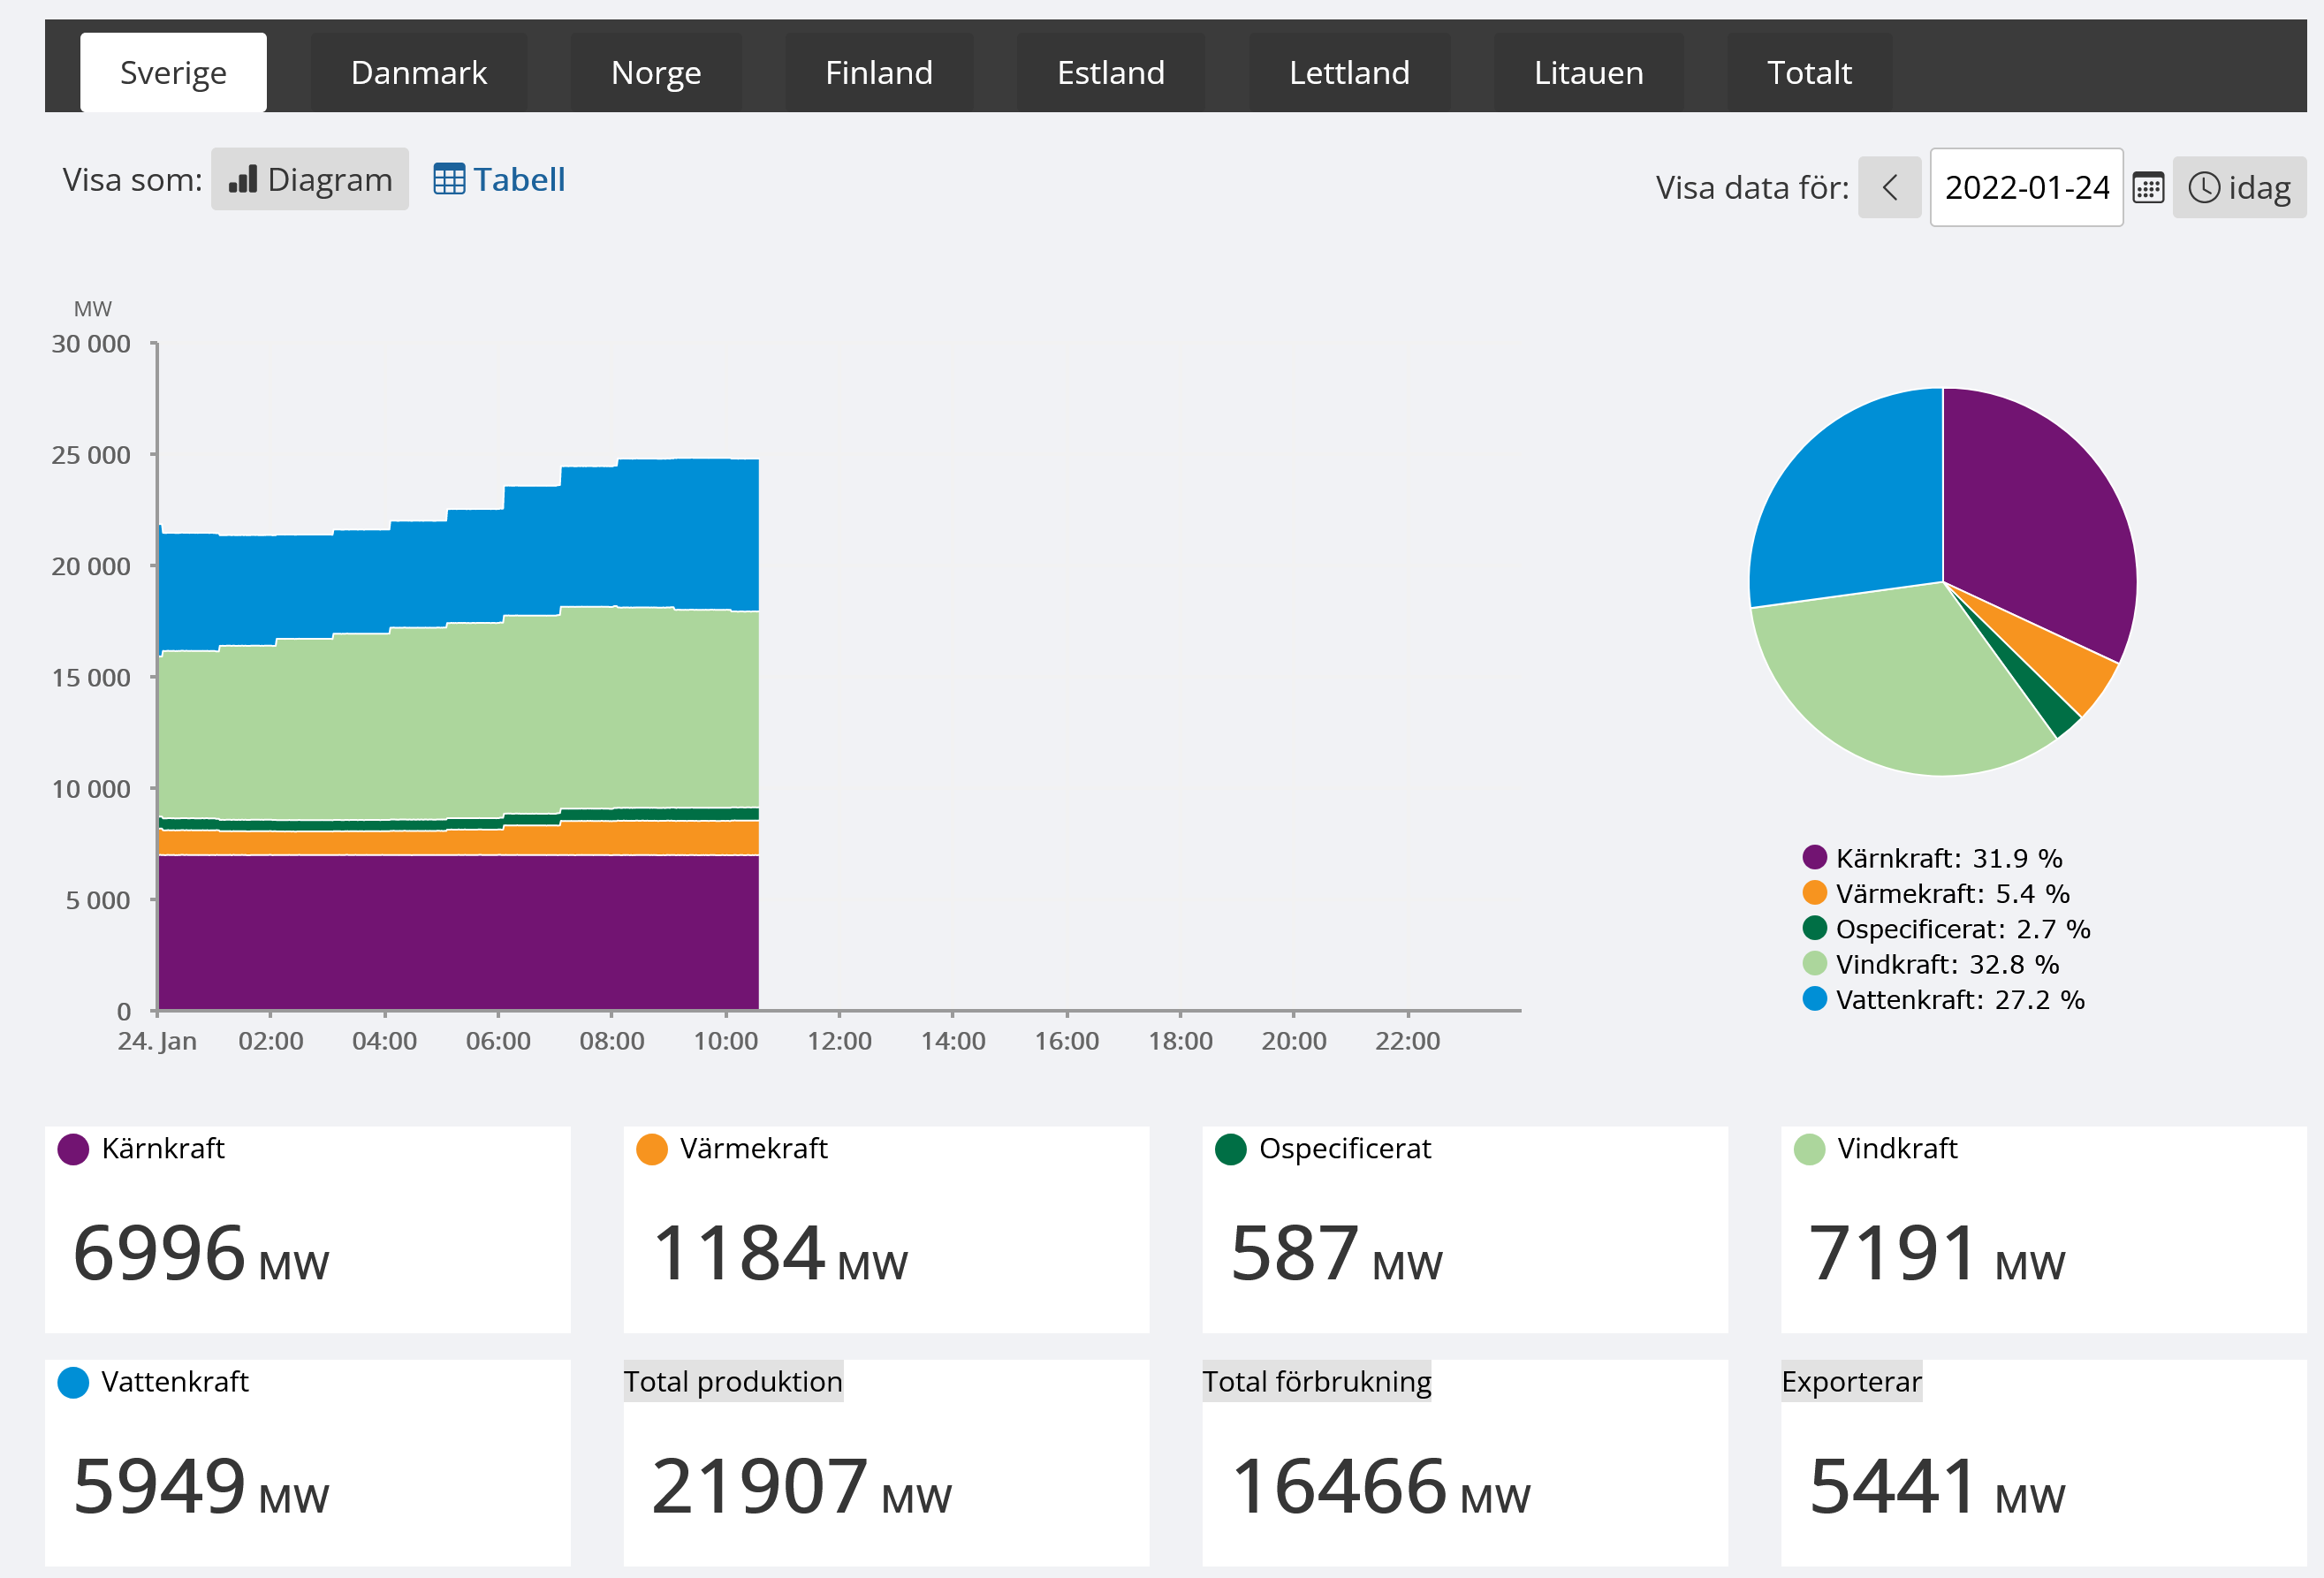Click the light green dot on Vindkraft card
This screenshot has width=2324, height=1578.
point(1809,1149)
